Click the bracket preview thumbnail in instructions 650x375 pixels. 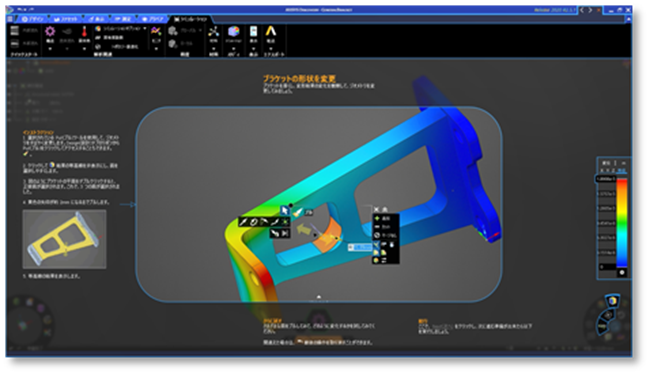coord(64,239)
